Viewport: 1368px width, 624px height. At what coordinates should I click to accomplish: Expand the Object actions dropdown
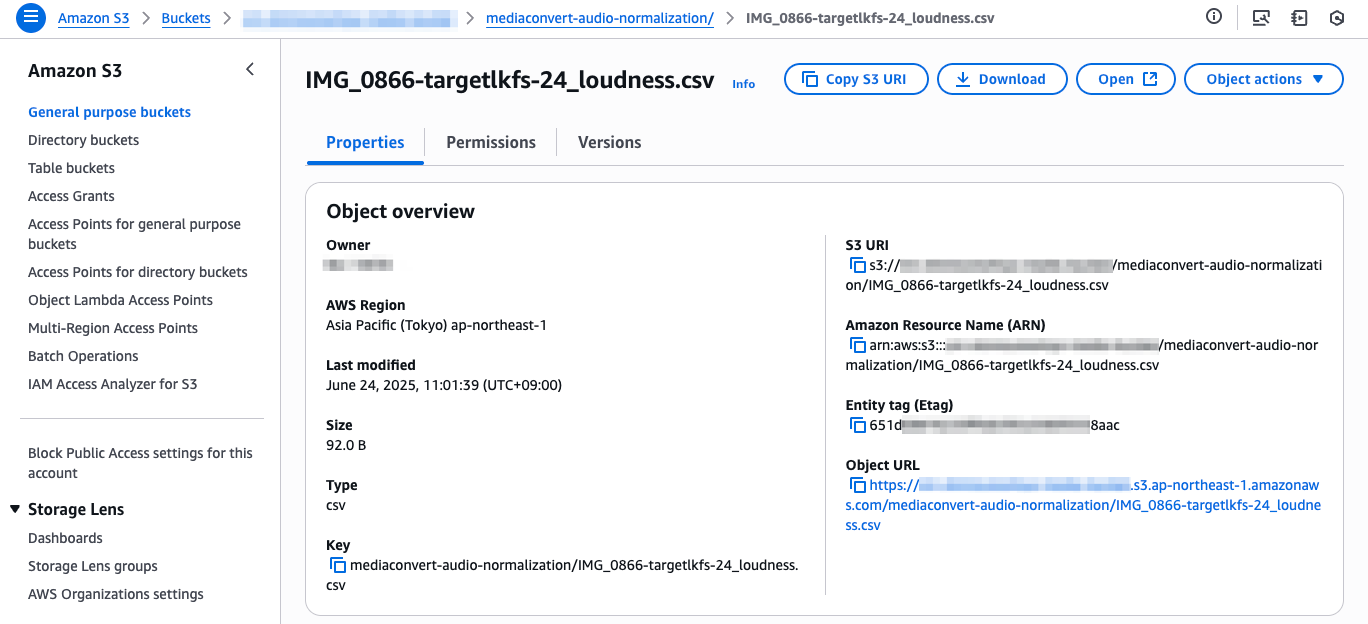click(x=1264, y=79)
